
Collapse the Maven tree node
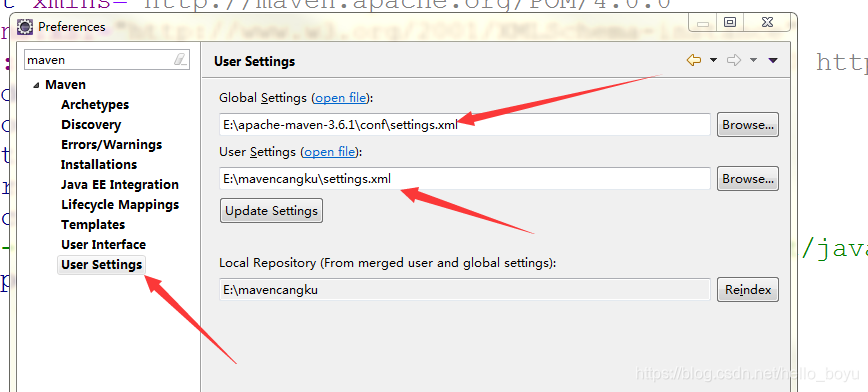(x=36, y=85)
